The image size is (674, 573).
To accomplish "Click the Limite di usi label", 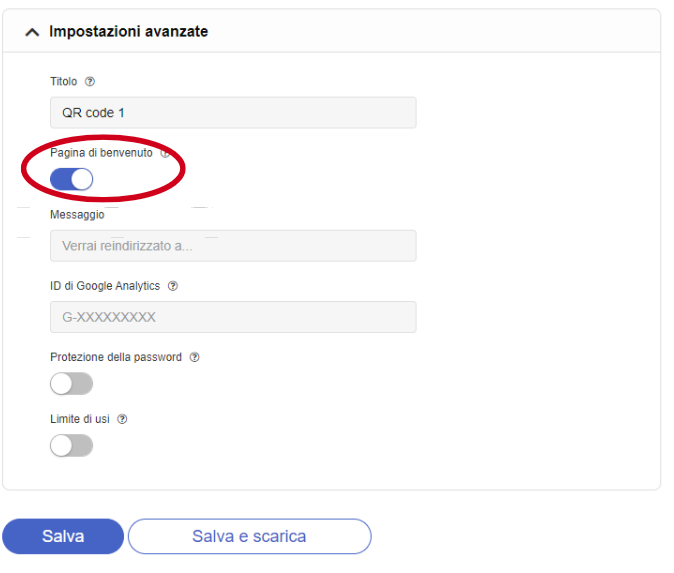I will pyautogui.click(x=80, y=419).
